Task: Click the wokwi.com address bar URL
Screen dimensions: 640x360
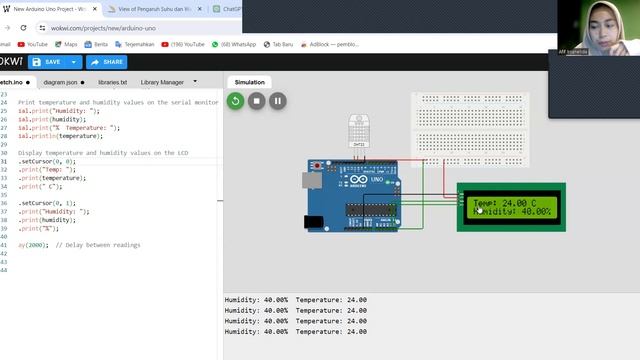Action: (x=103, y=28)
